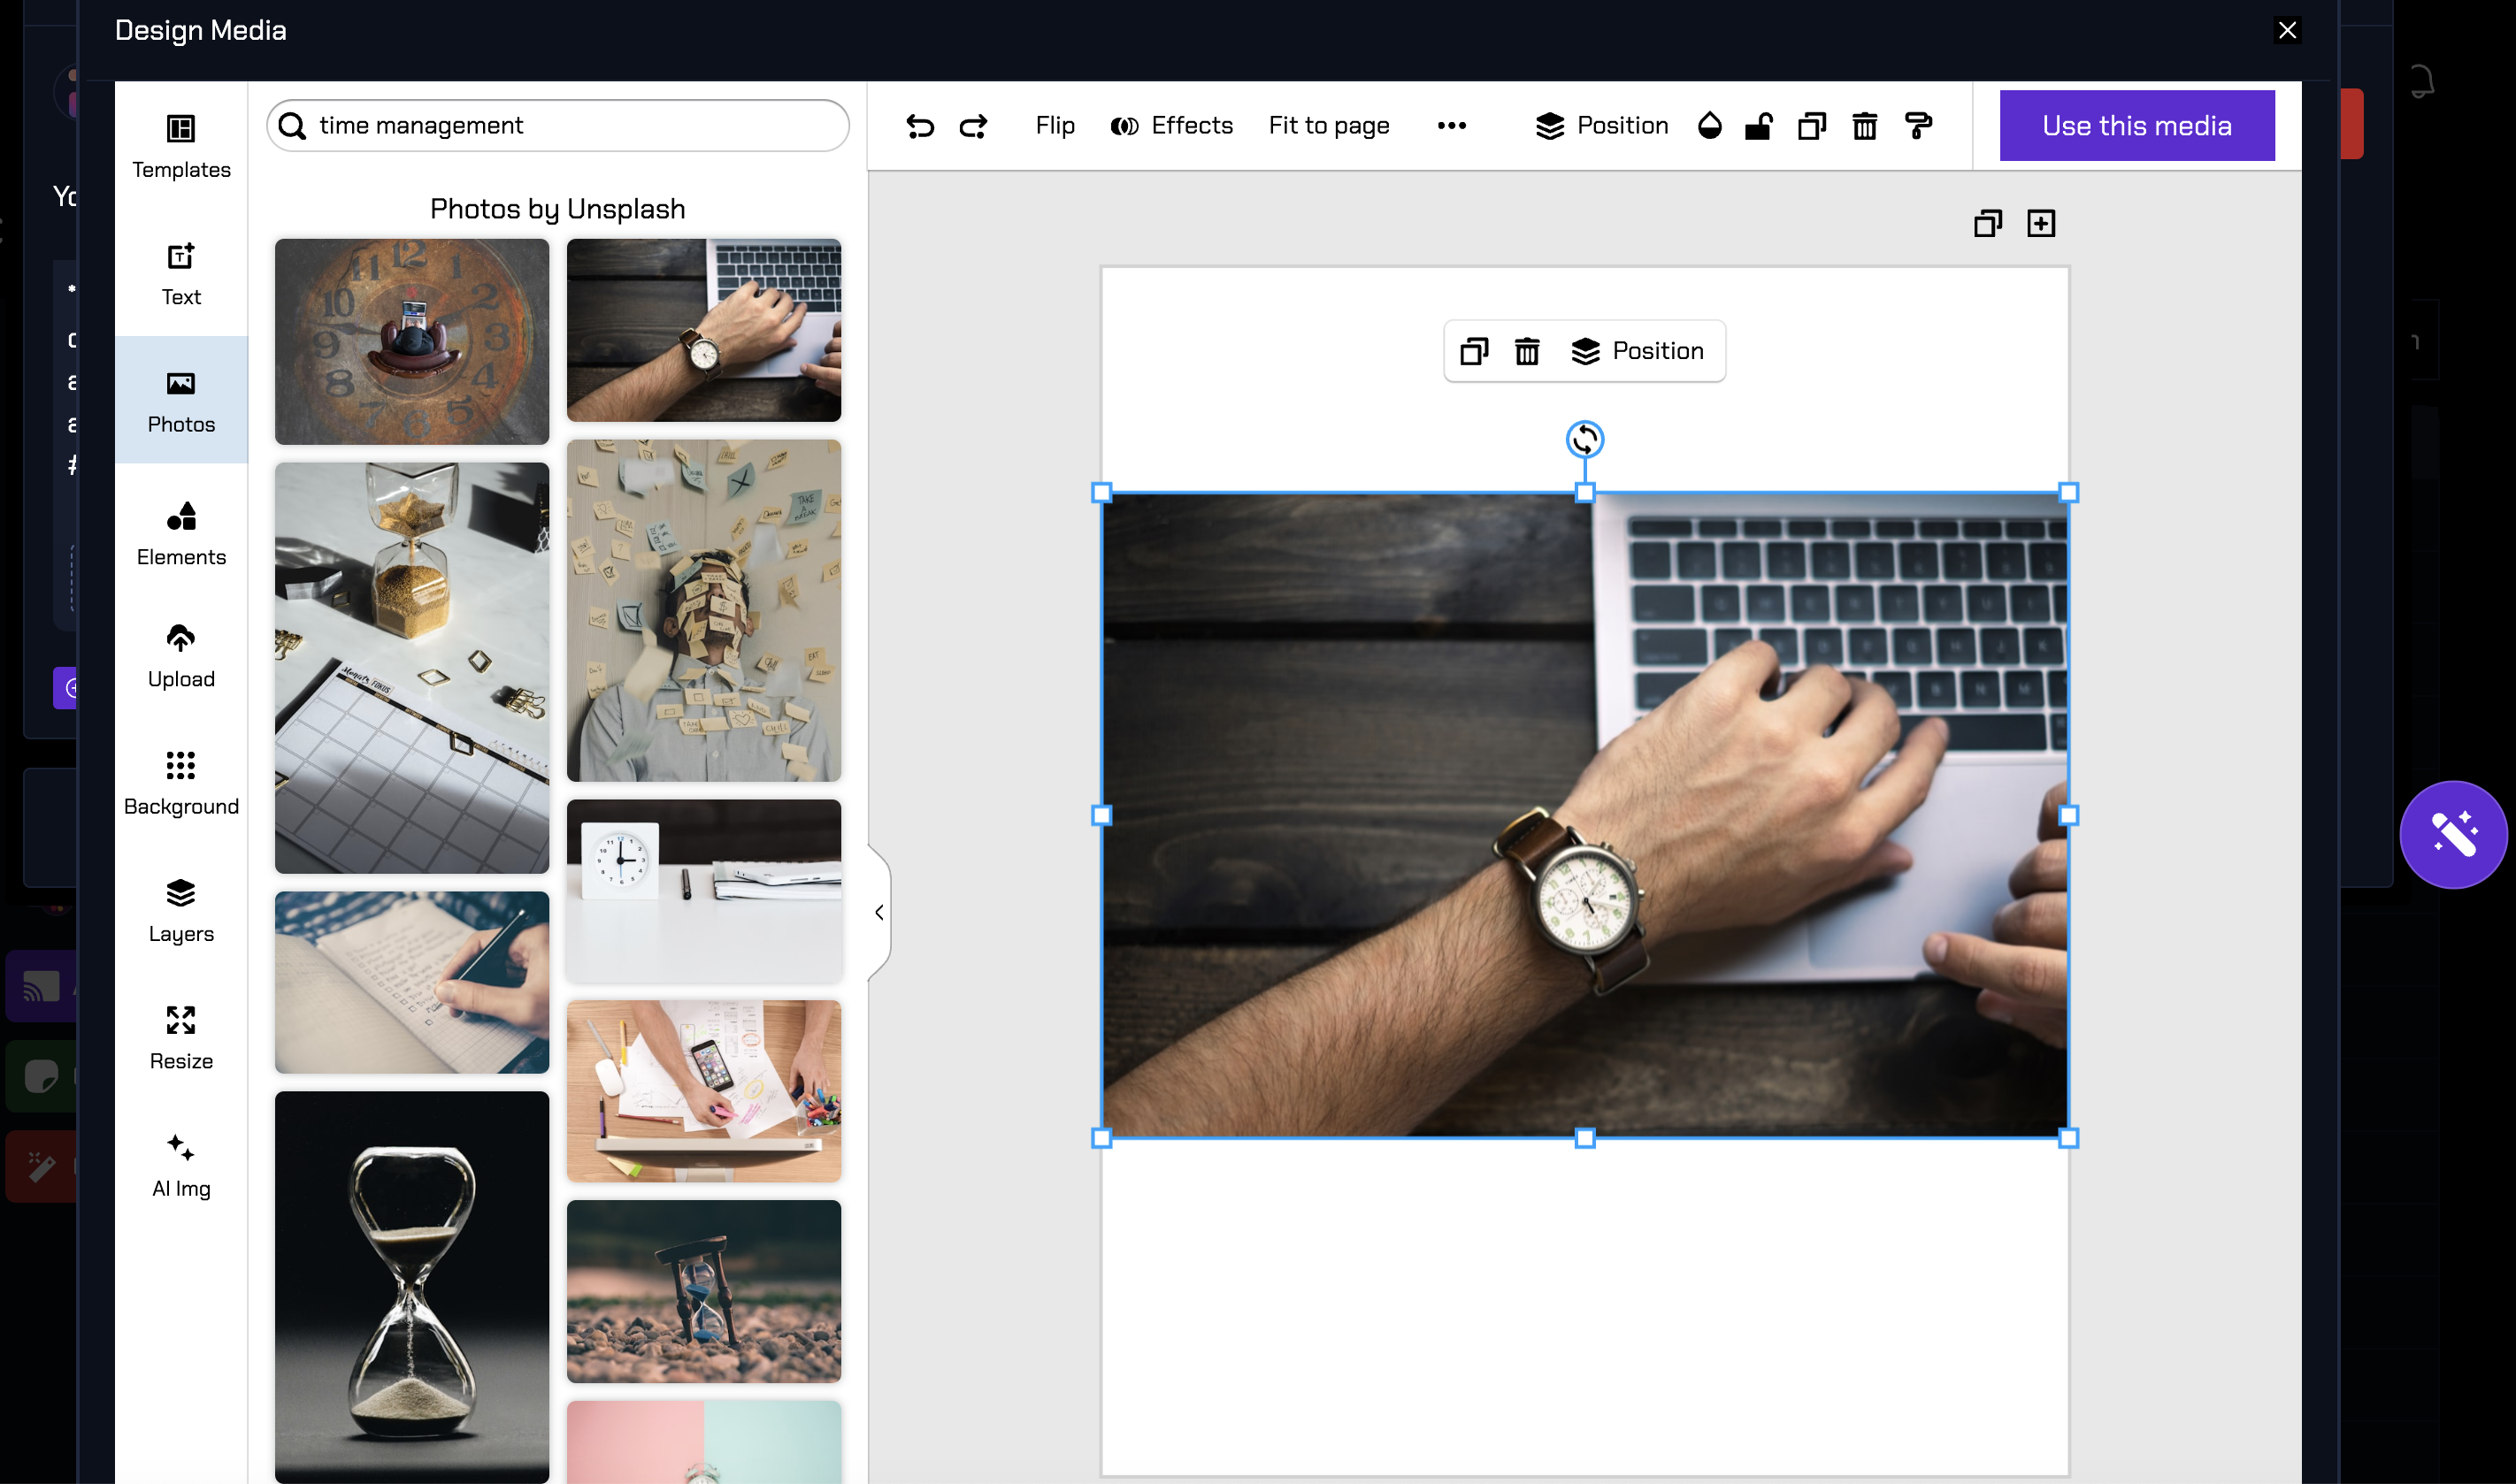The width and height of the screenshot is (2516, 1484).
Task: Open the Layers tab in sidebar
Action: point(181,909)
